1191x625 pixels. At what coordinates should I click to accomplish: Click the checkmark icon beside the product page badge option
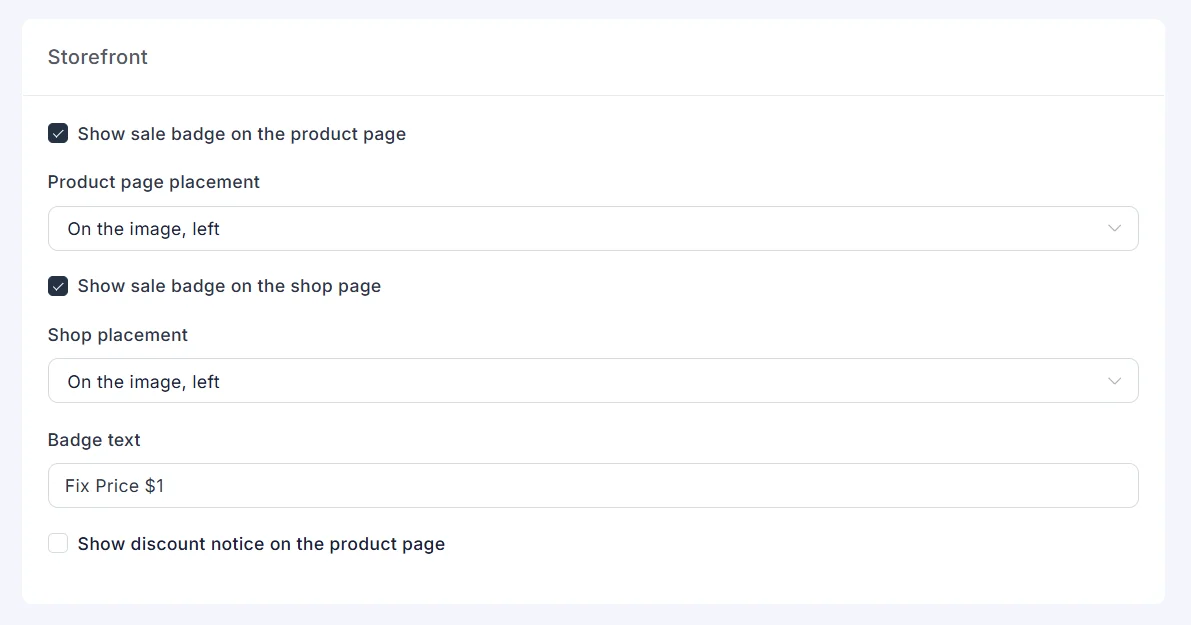pos(58,134)
